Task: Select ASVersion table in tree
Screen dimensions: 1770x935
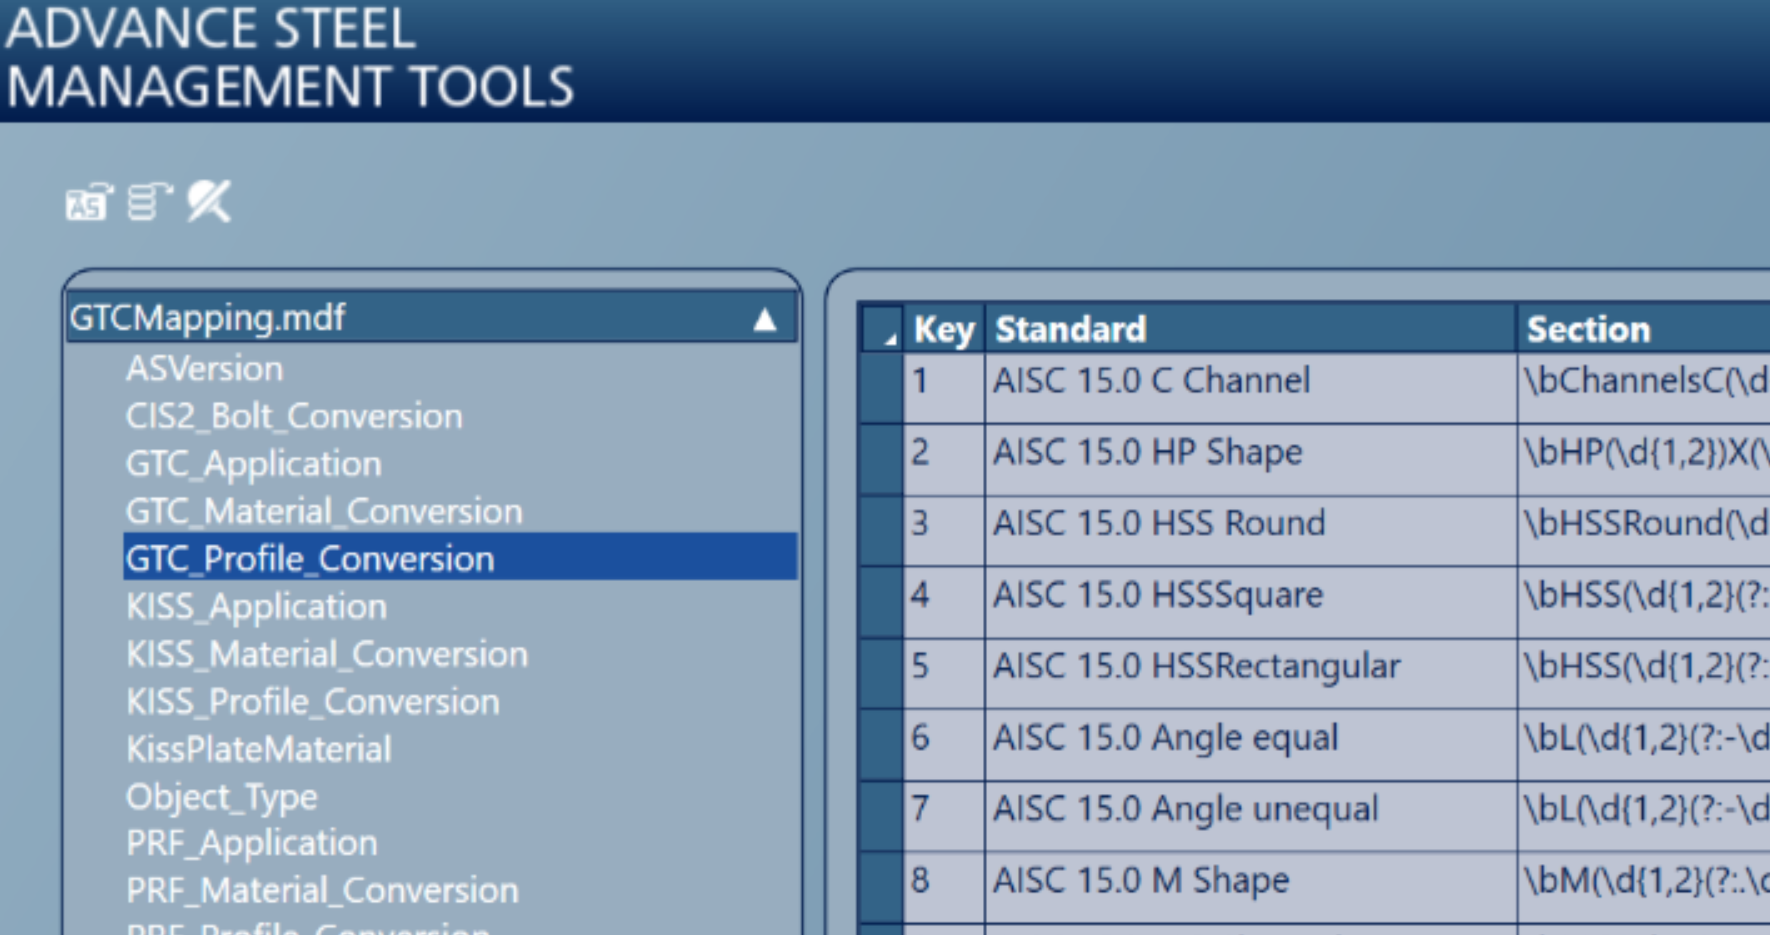Action: 204,369
